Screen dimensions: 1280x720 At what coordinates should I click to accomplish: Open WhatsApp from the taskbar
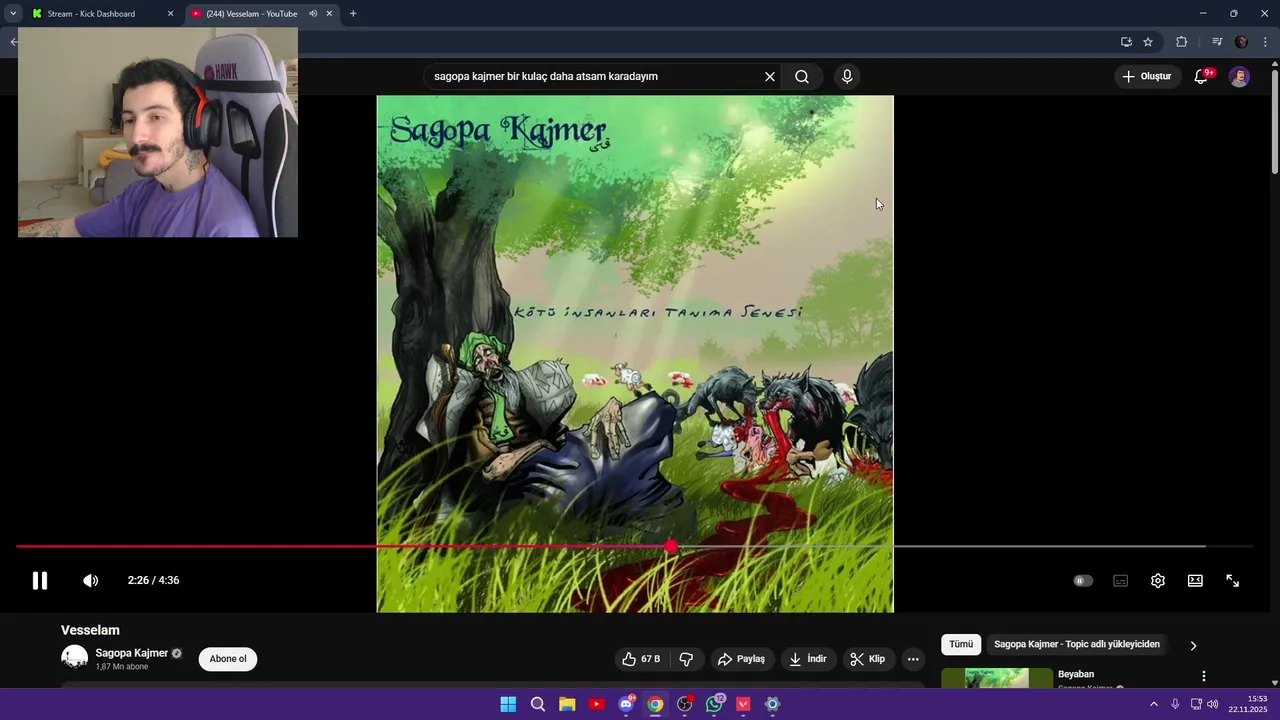714,704
